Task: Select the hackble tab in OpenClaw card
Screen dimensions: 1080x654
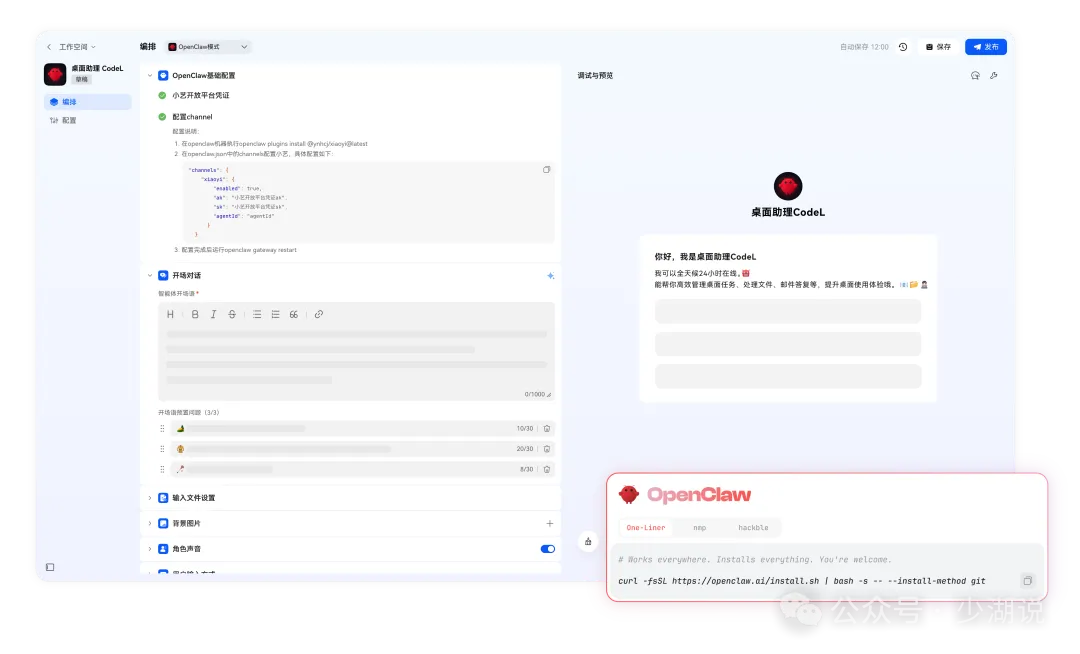Action: click(753, 528)
